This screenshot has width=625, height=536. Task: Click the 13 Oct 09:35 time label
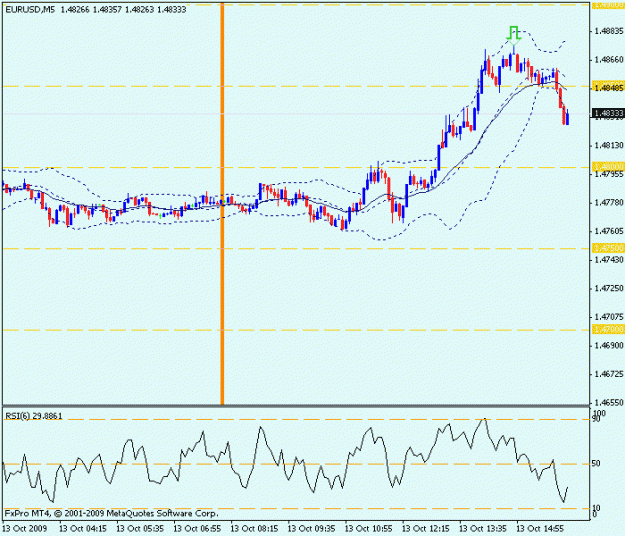[x=311, y=529]
